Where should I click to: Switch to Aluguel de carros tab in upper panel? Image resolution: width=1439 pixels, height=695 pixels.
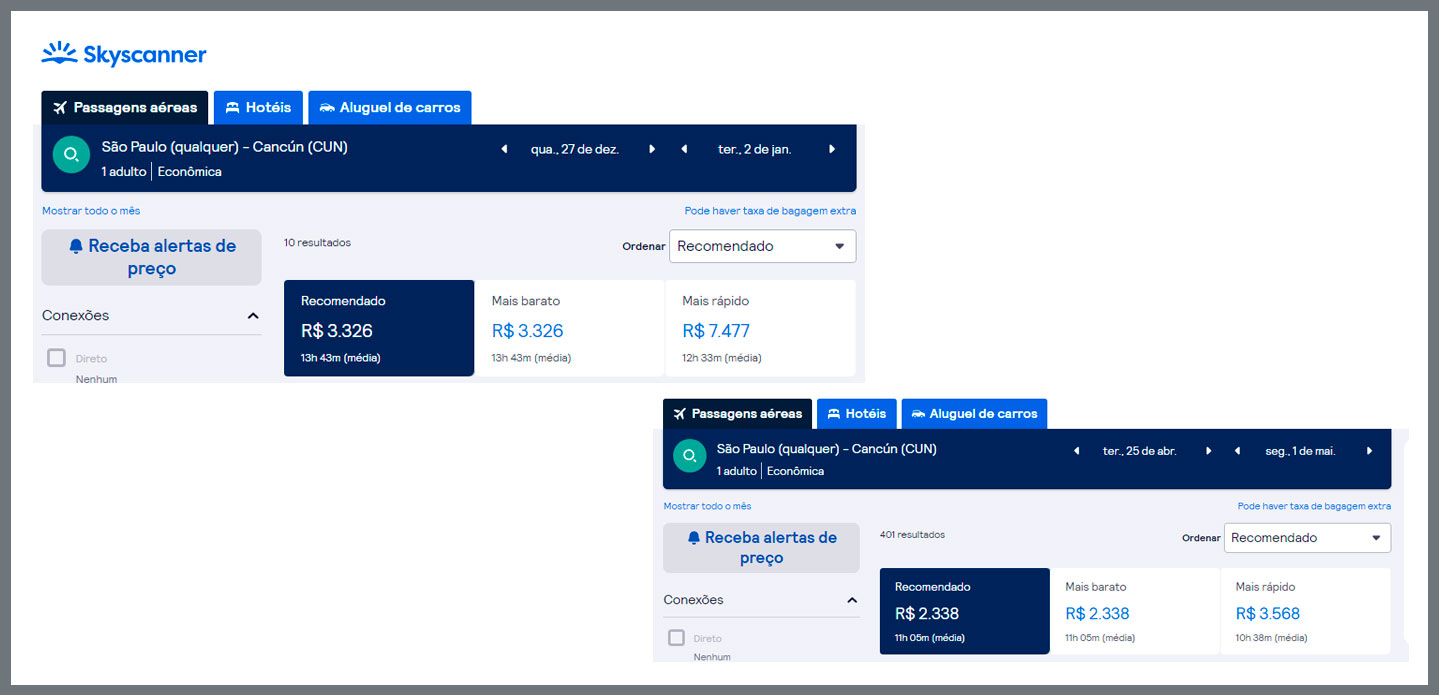pos(390,108)
